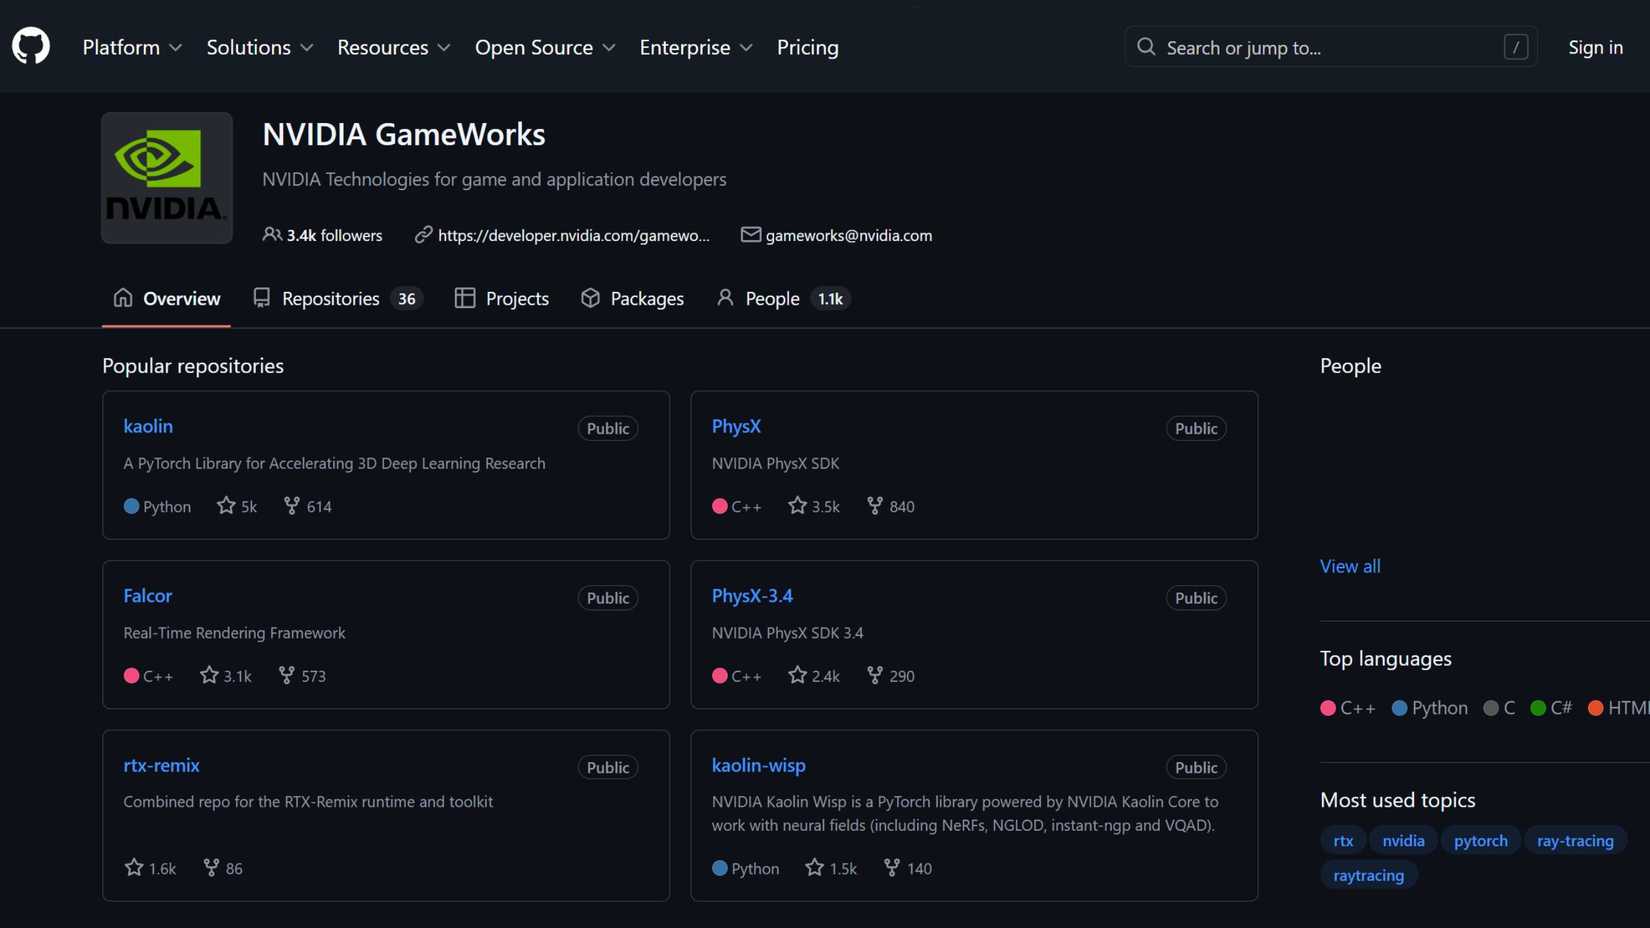
Task: Click the fork icon on rtx-remix card
Action: coord(211,868)
